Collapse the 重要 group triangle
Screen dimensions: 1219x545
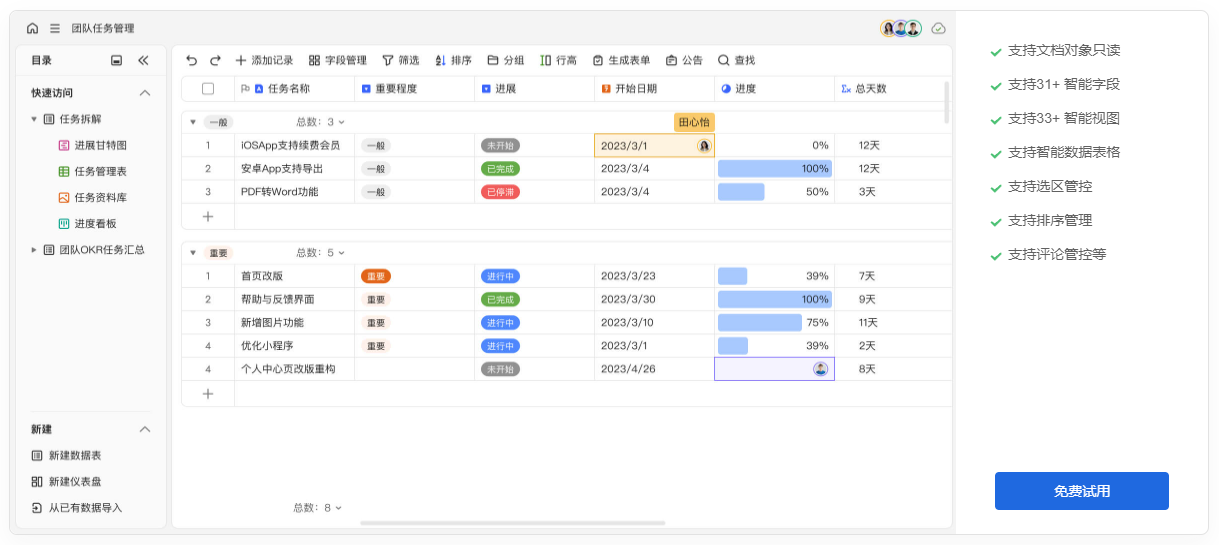click(x=193, y=253)
